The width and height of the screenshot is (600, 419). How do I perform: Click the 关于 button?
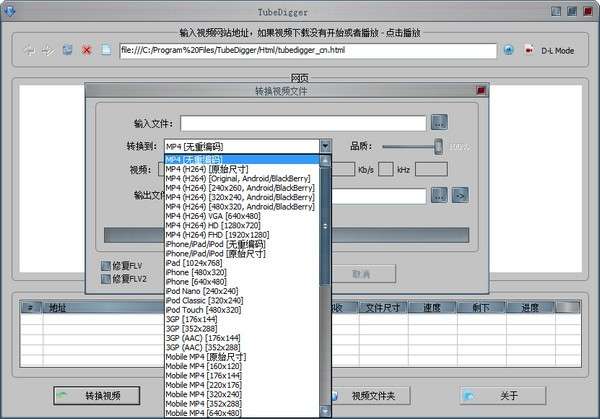503,395
